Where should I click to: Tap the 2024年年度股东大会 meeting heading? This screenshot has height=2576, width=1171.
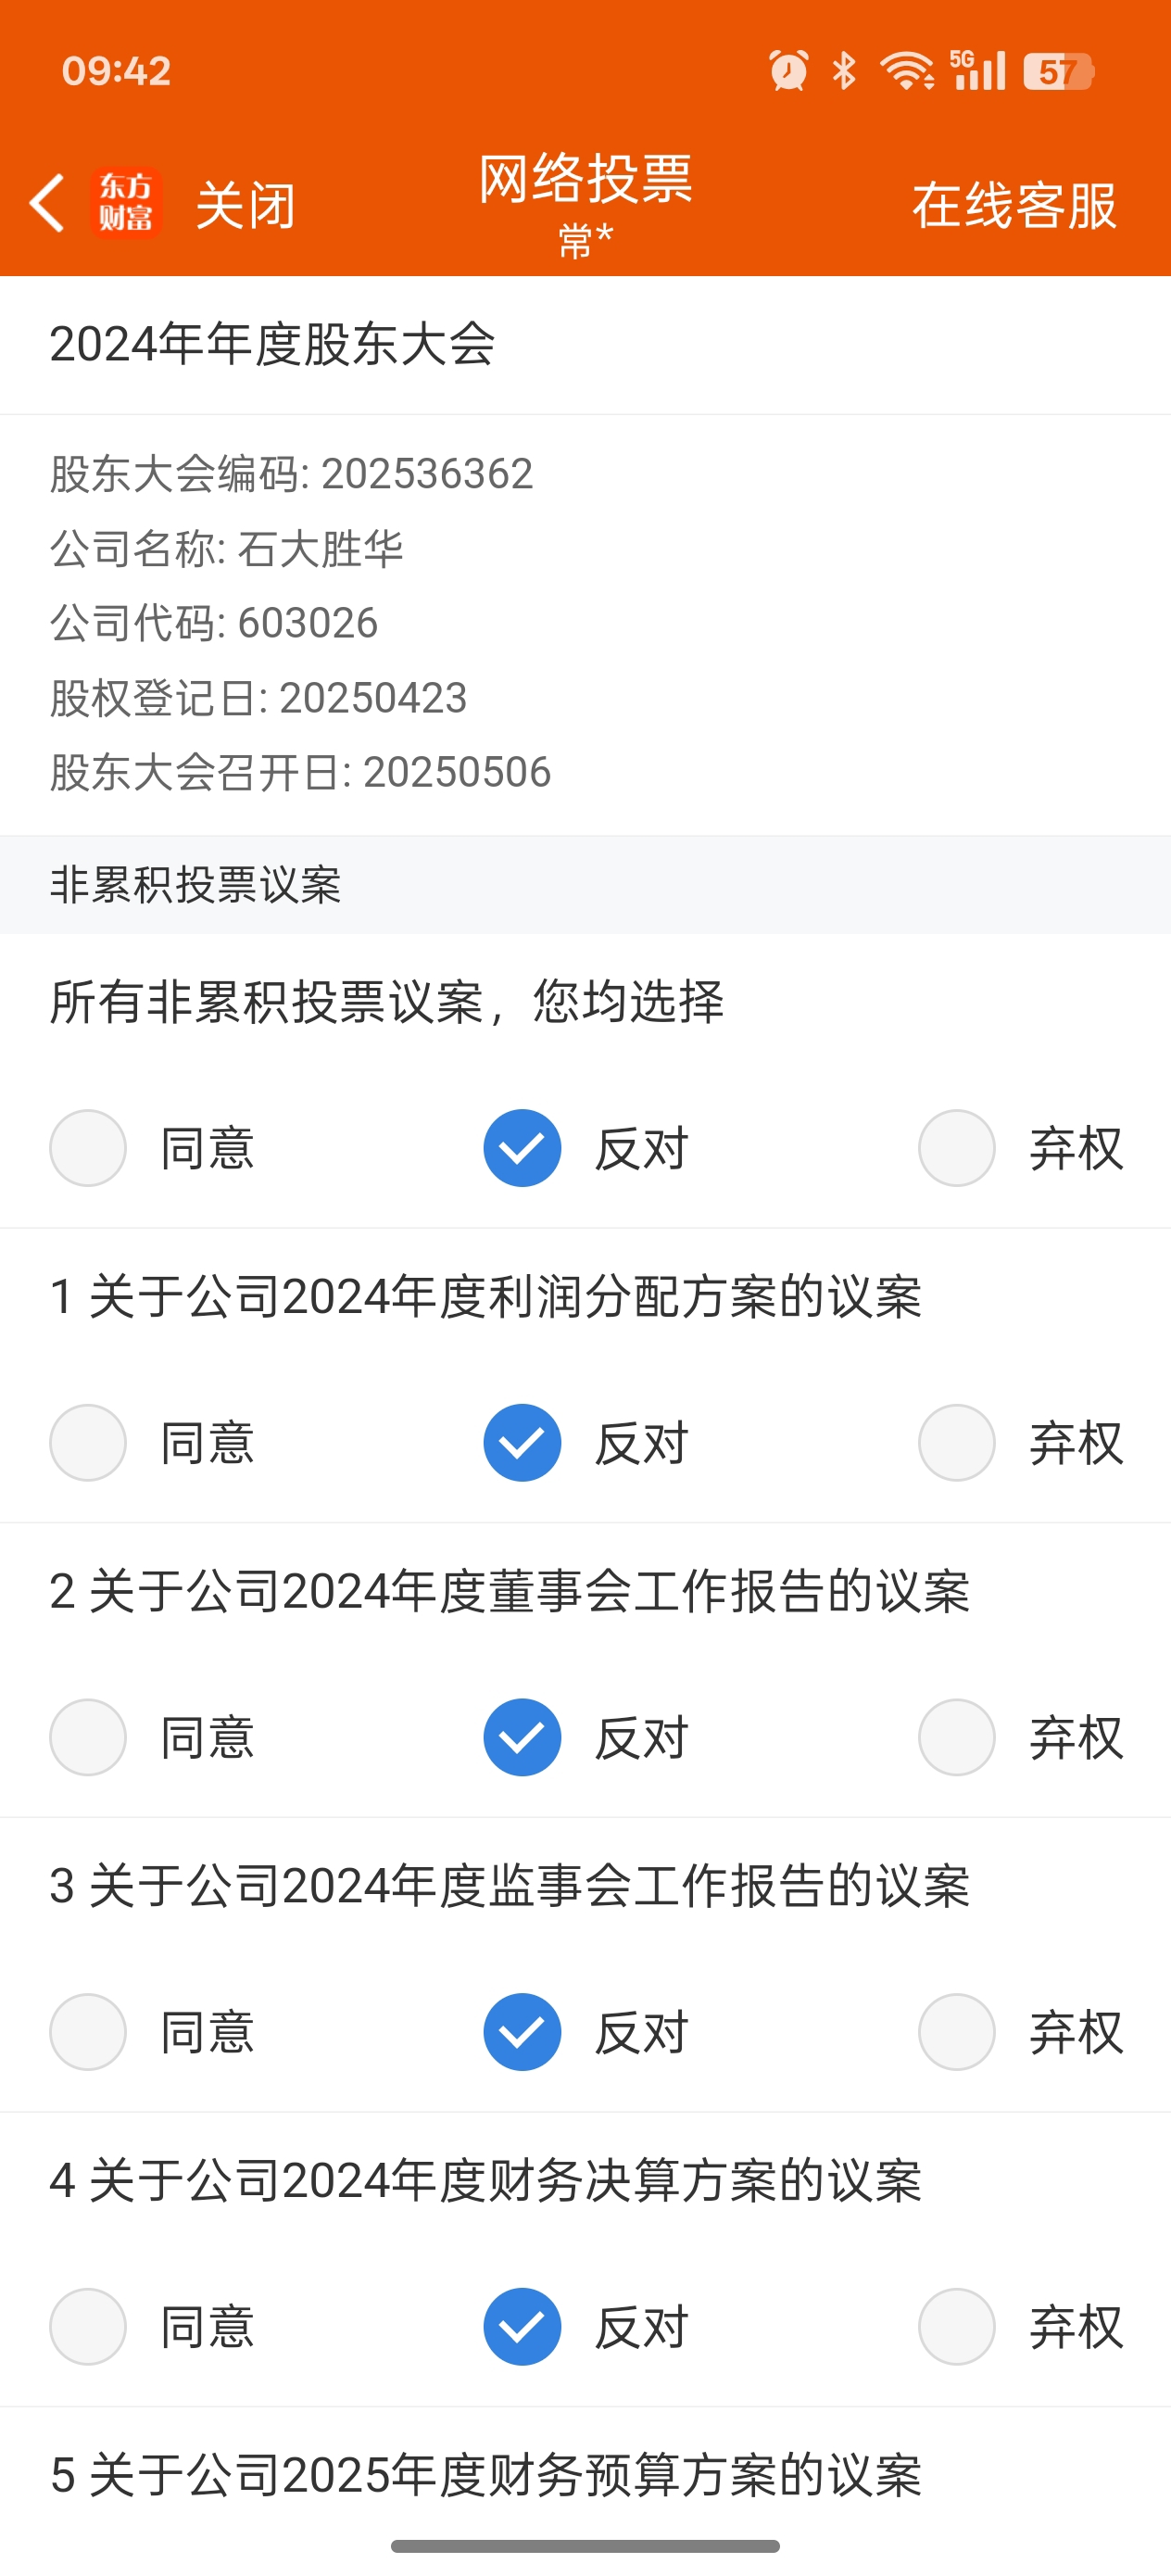coord(272,344)
